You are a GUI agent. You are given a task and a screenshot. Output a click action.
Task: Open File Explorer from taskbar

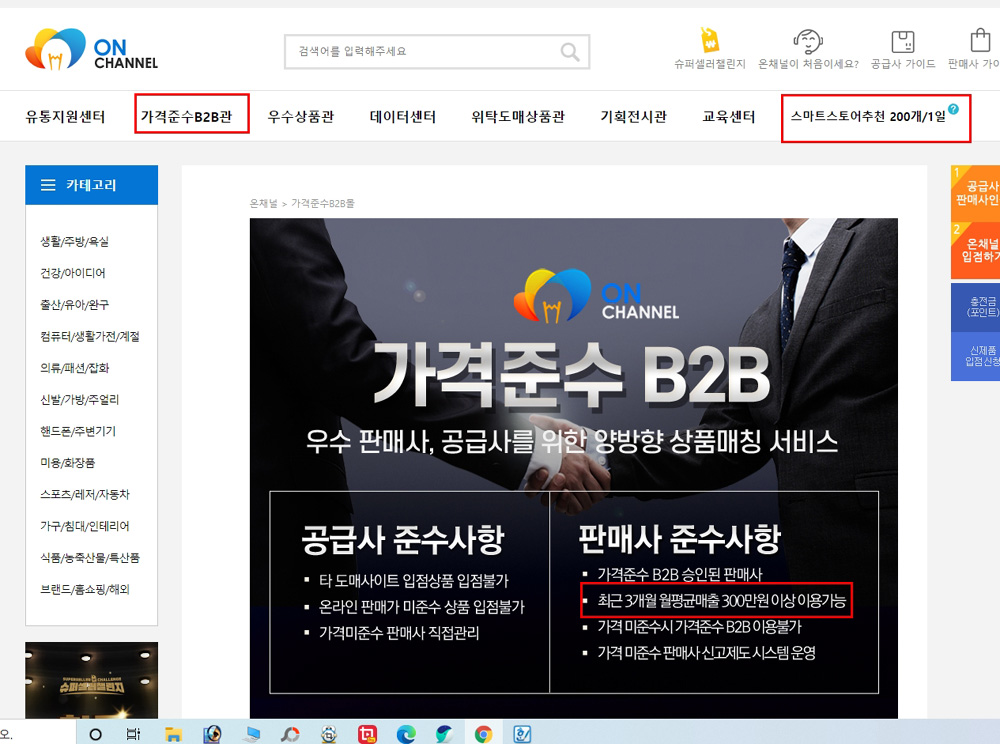[x=173, y=734]
